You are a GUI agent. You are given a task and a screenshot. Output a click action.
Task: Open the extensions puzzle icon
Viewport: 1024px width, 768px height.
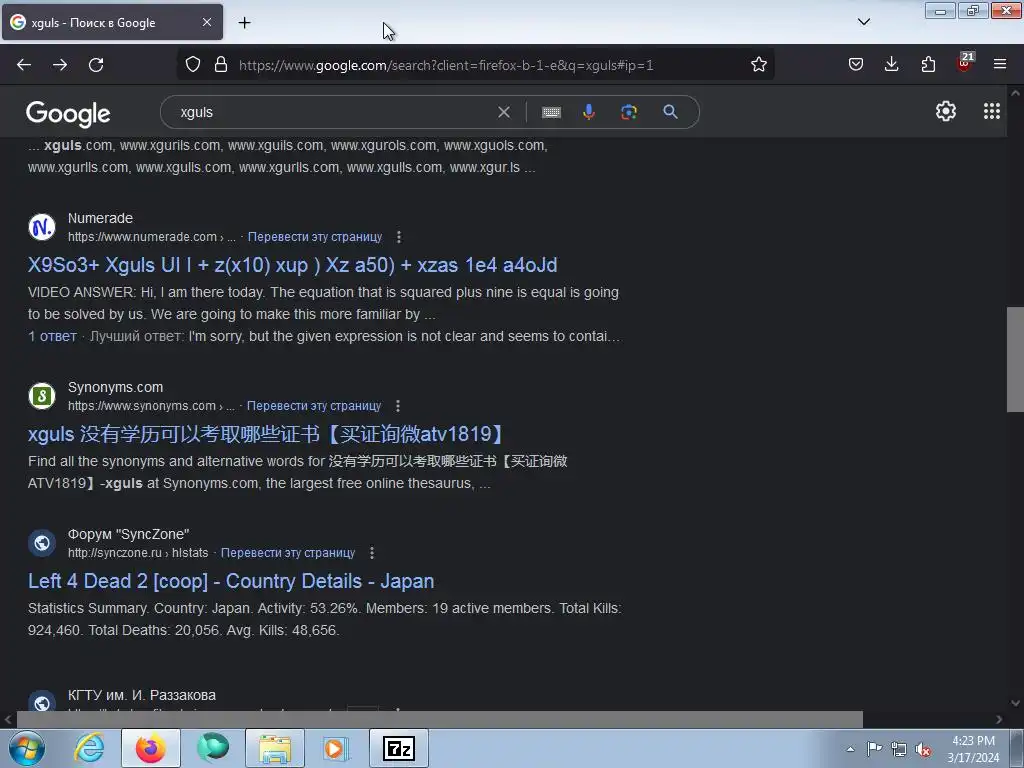(x=928, y=65)
